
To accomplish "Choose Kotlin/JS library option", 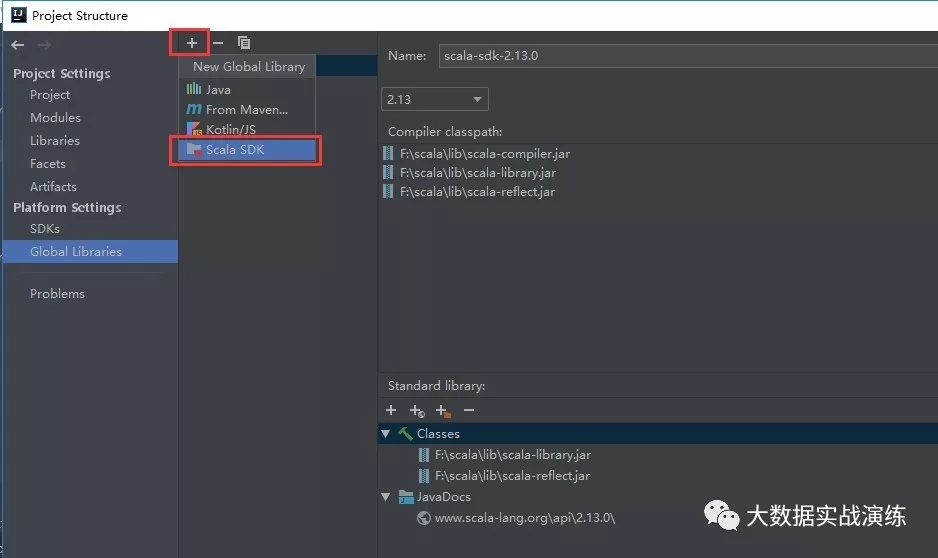I will coord(247,129).
